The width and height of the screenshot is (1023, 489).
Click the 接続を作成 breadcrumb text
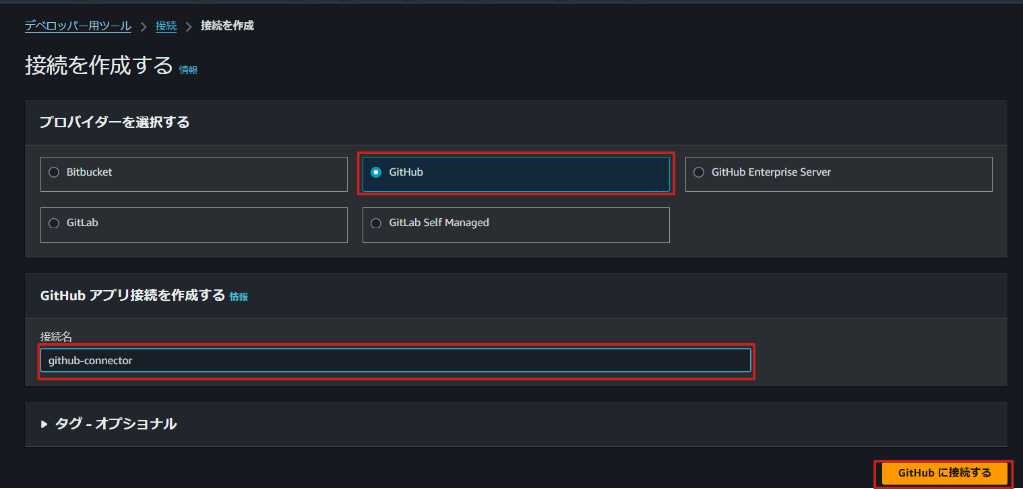pos(227,26)
